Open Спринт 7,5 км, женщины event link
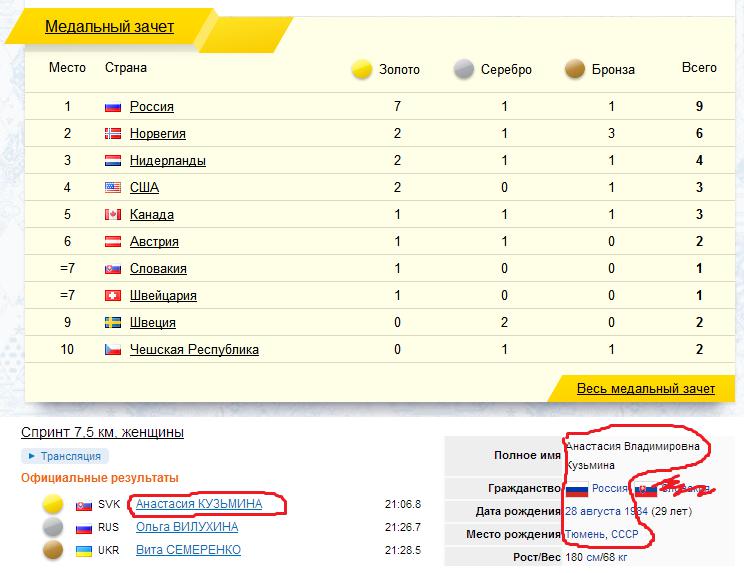The height and width of the screenshot is (573, 744). [102, 432]
